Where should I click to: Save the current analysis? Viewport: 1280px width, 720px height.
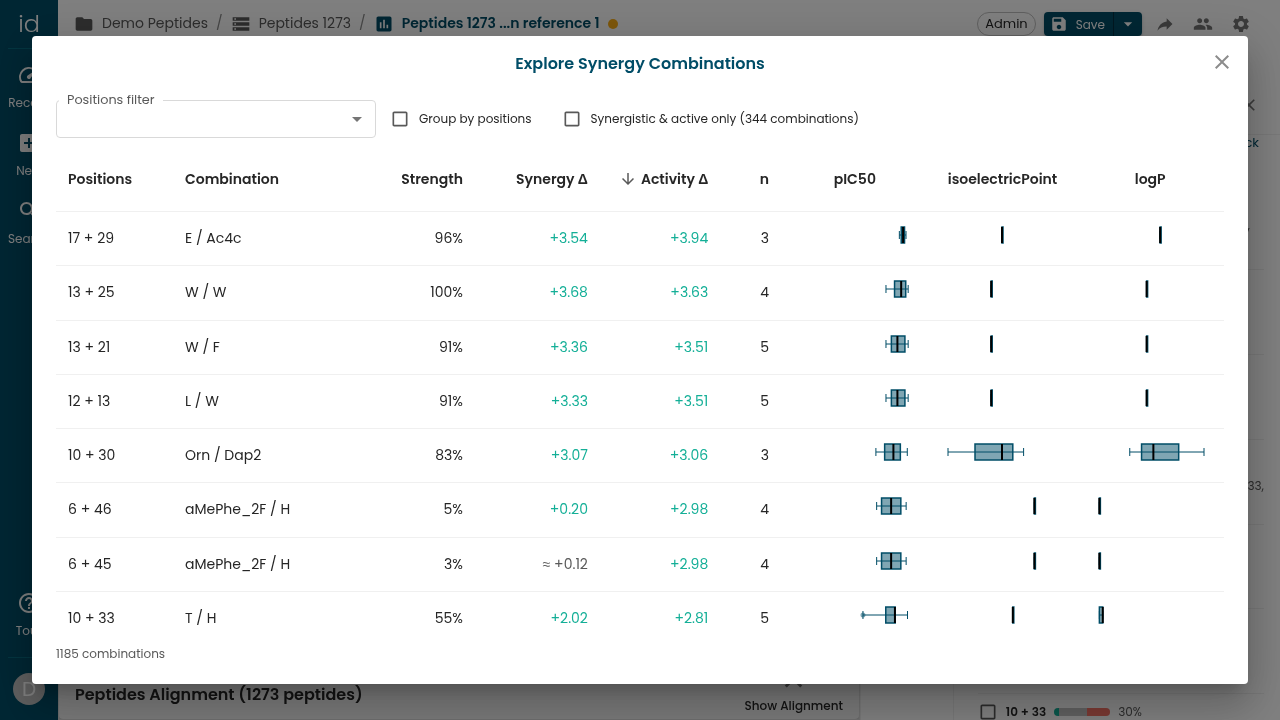pyautogui.click(x=1079, y=24)
